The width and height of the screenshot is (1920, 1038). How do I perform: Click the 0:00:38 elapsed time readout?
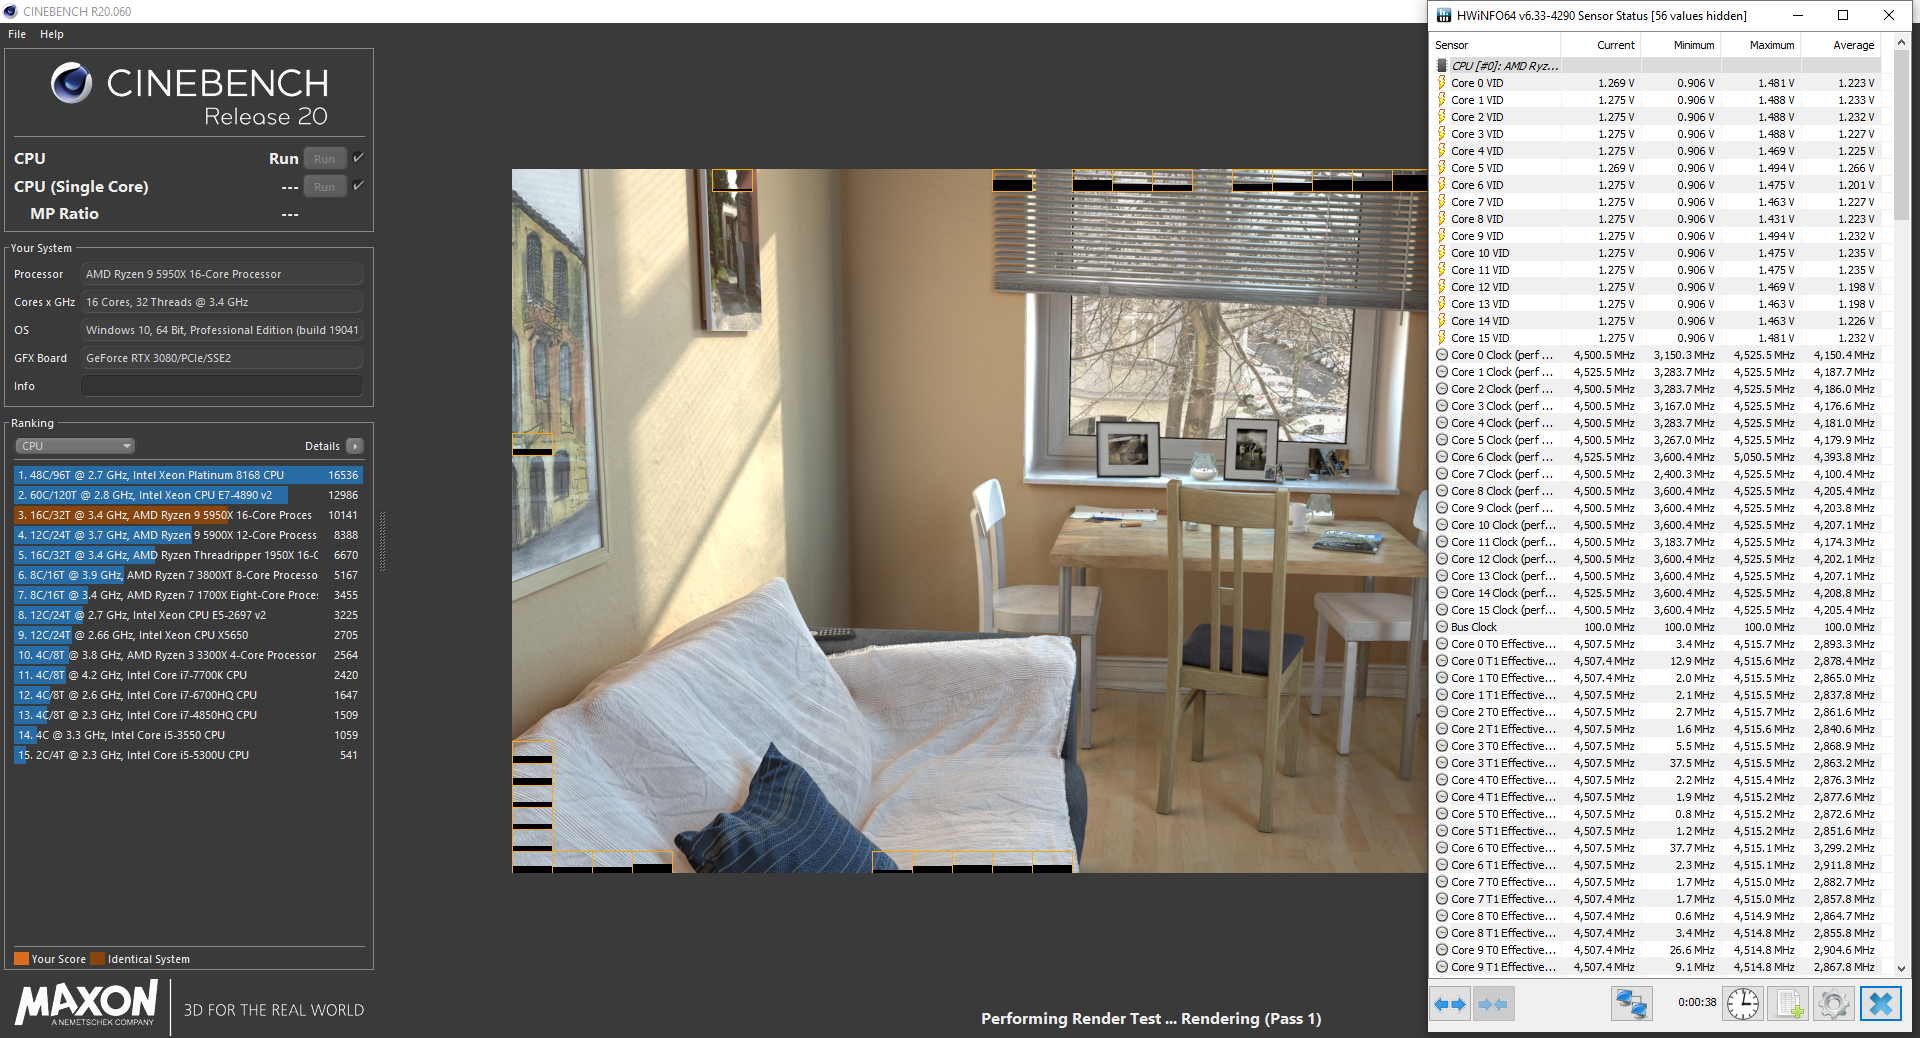click(1697, 1002)
